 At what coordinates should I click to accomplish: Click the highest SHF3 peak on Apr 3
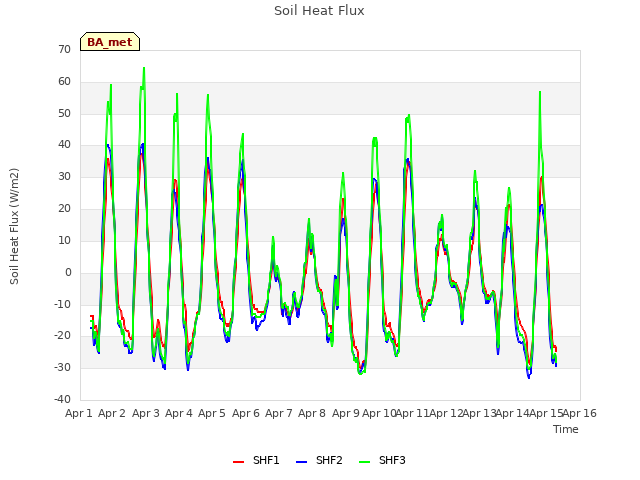(x=144, y=69)
